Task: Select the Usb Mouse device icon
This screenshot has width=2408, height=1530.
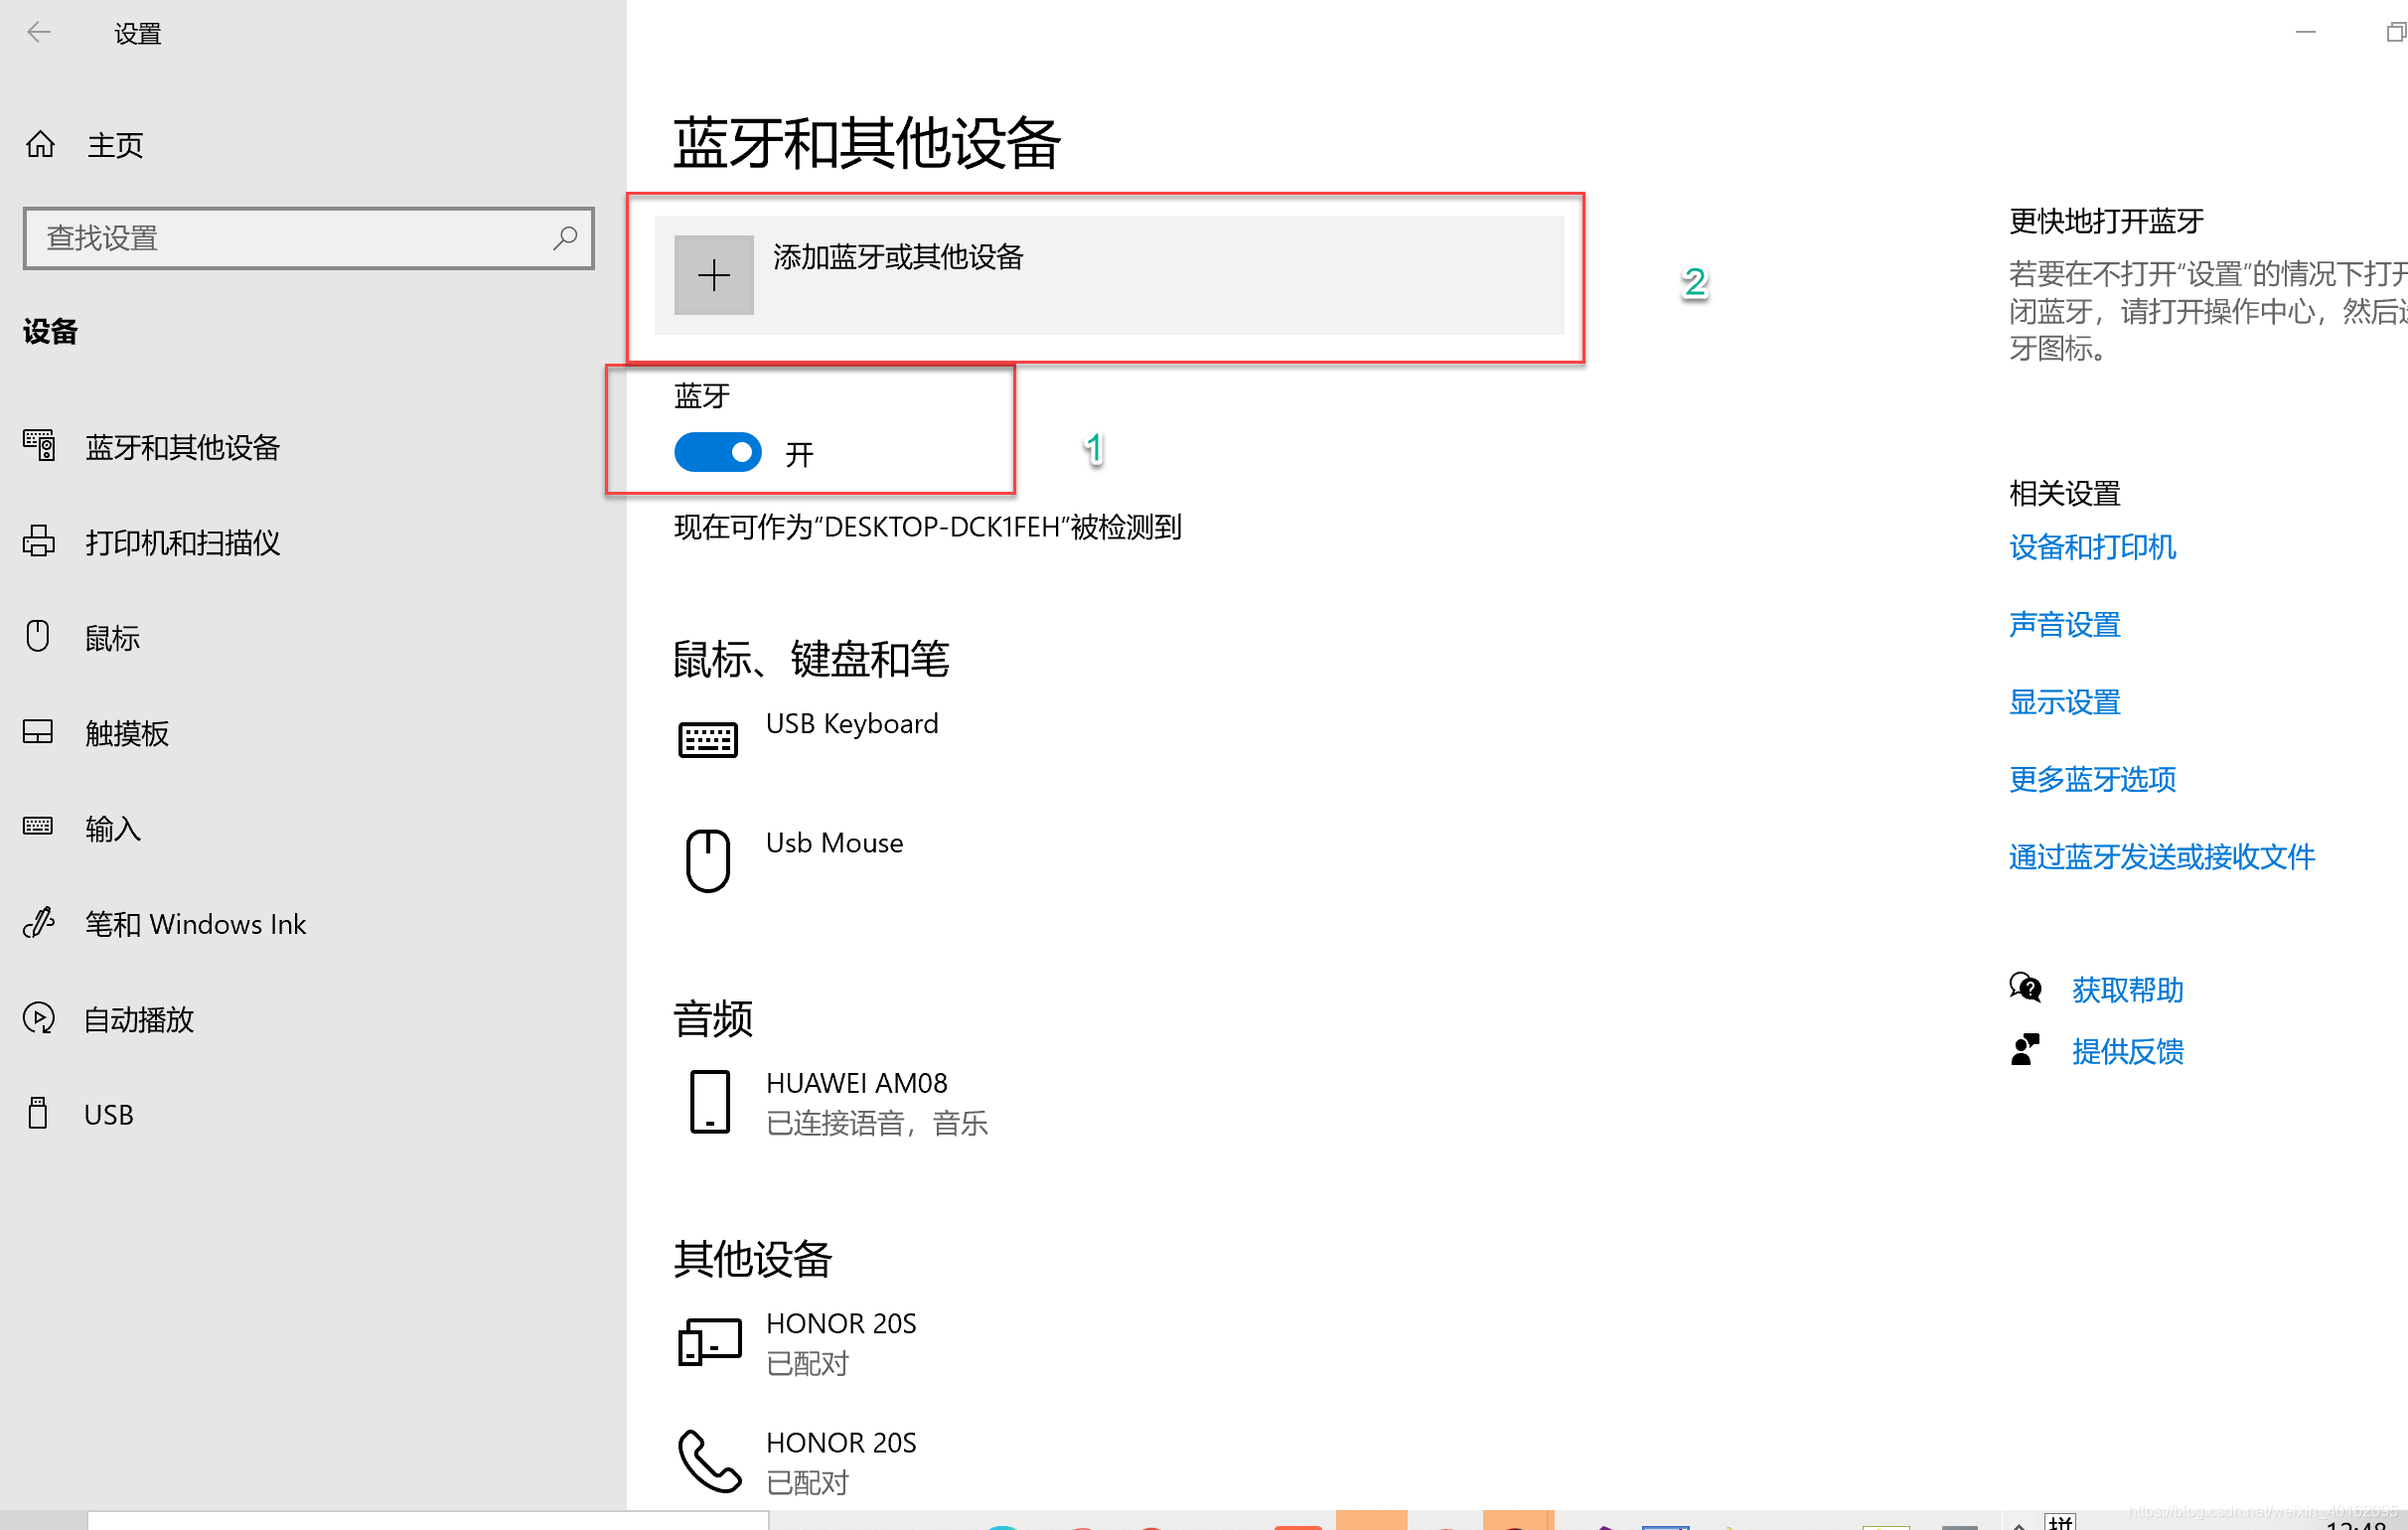Action: pyautogui.click(x=707, y=860)
